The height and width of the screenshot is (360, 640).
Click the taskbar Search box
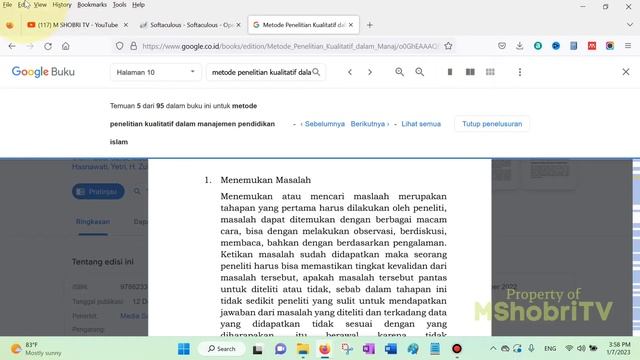(222, 349)
